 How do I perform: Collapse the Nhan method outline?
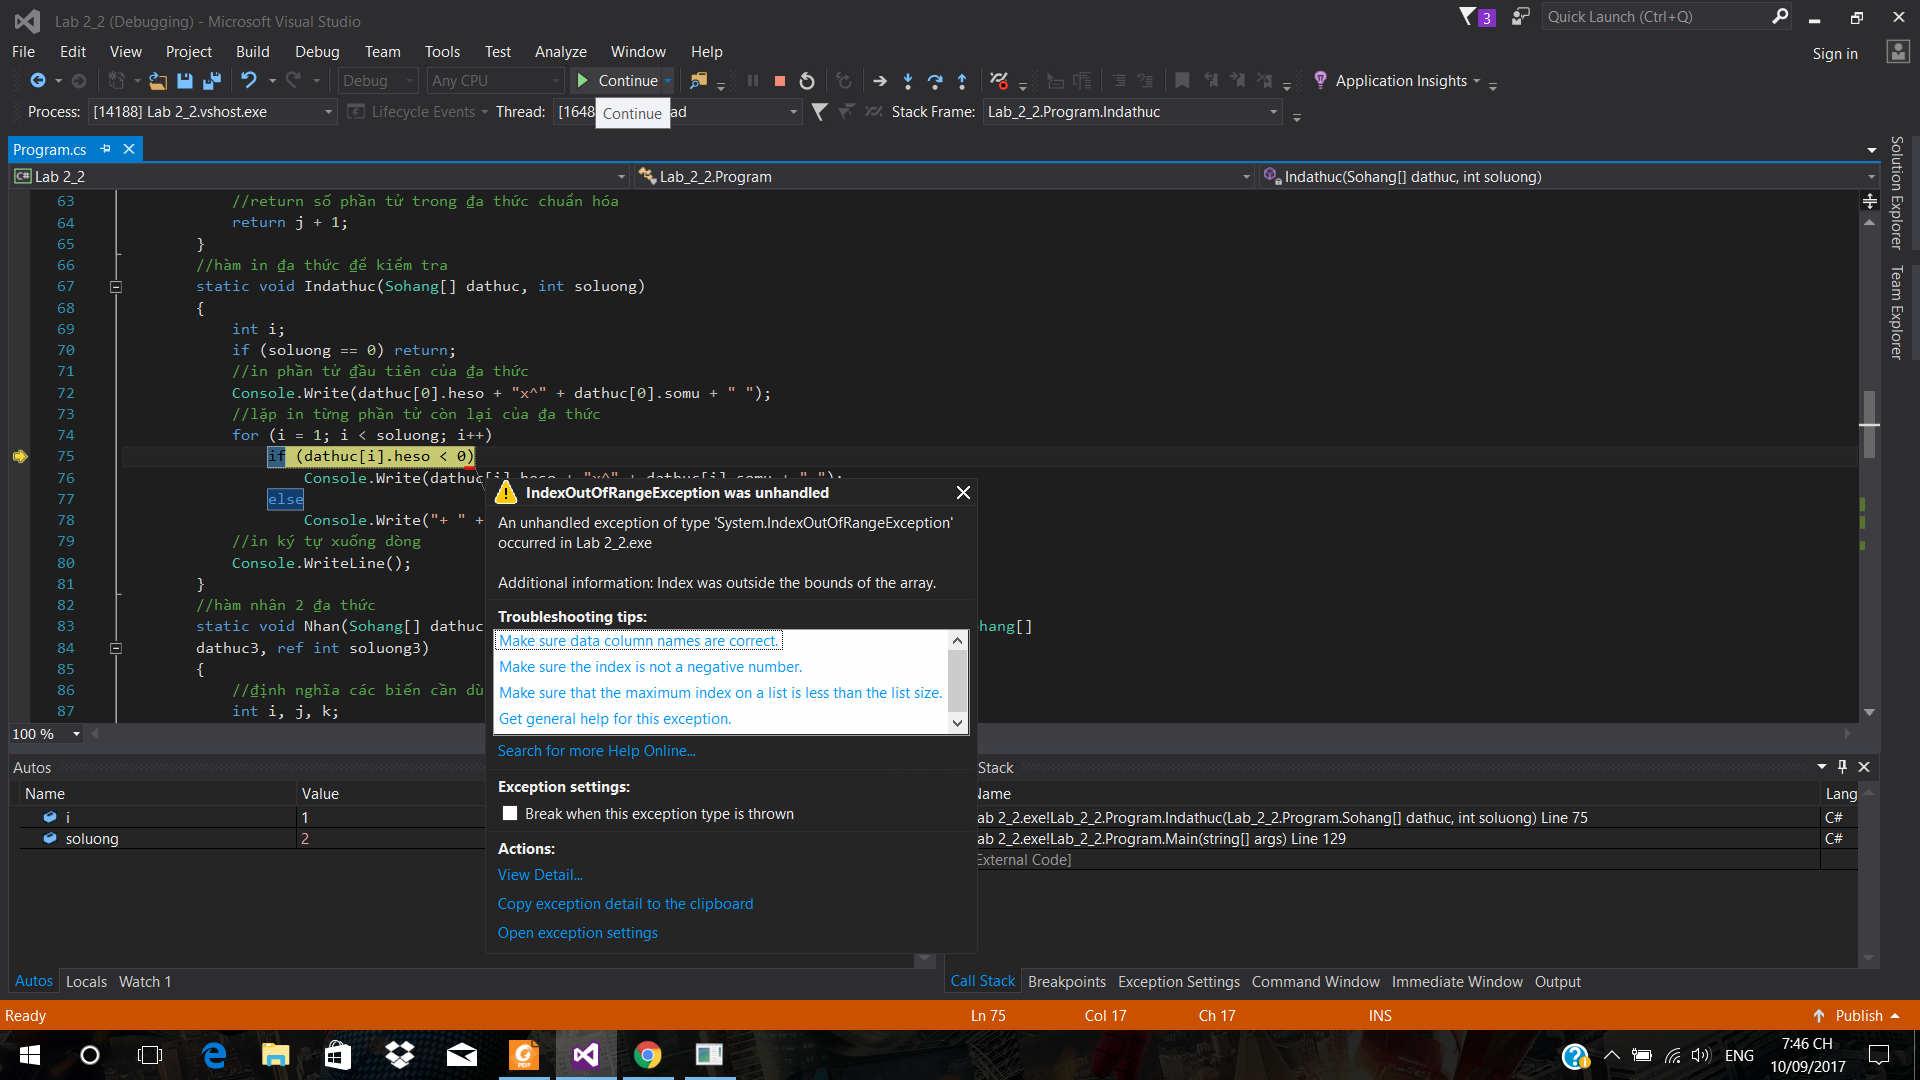coord(116,648)
